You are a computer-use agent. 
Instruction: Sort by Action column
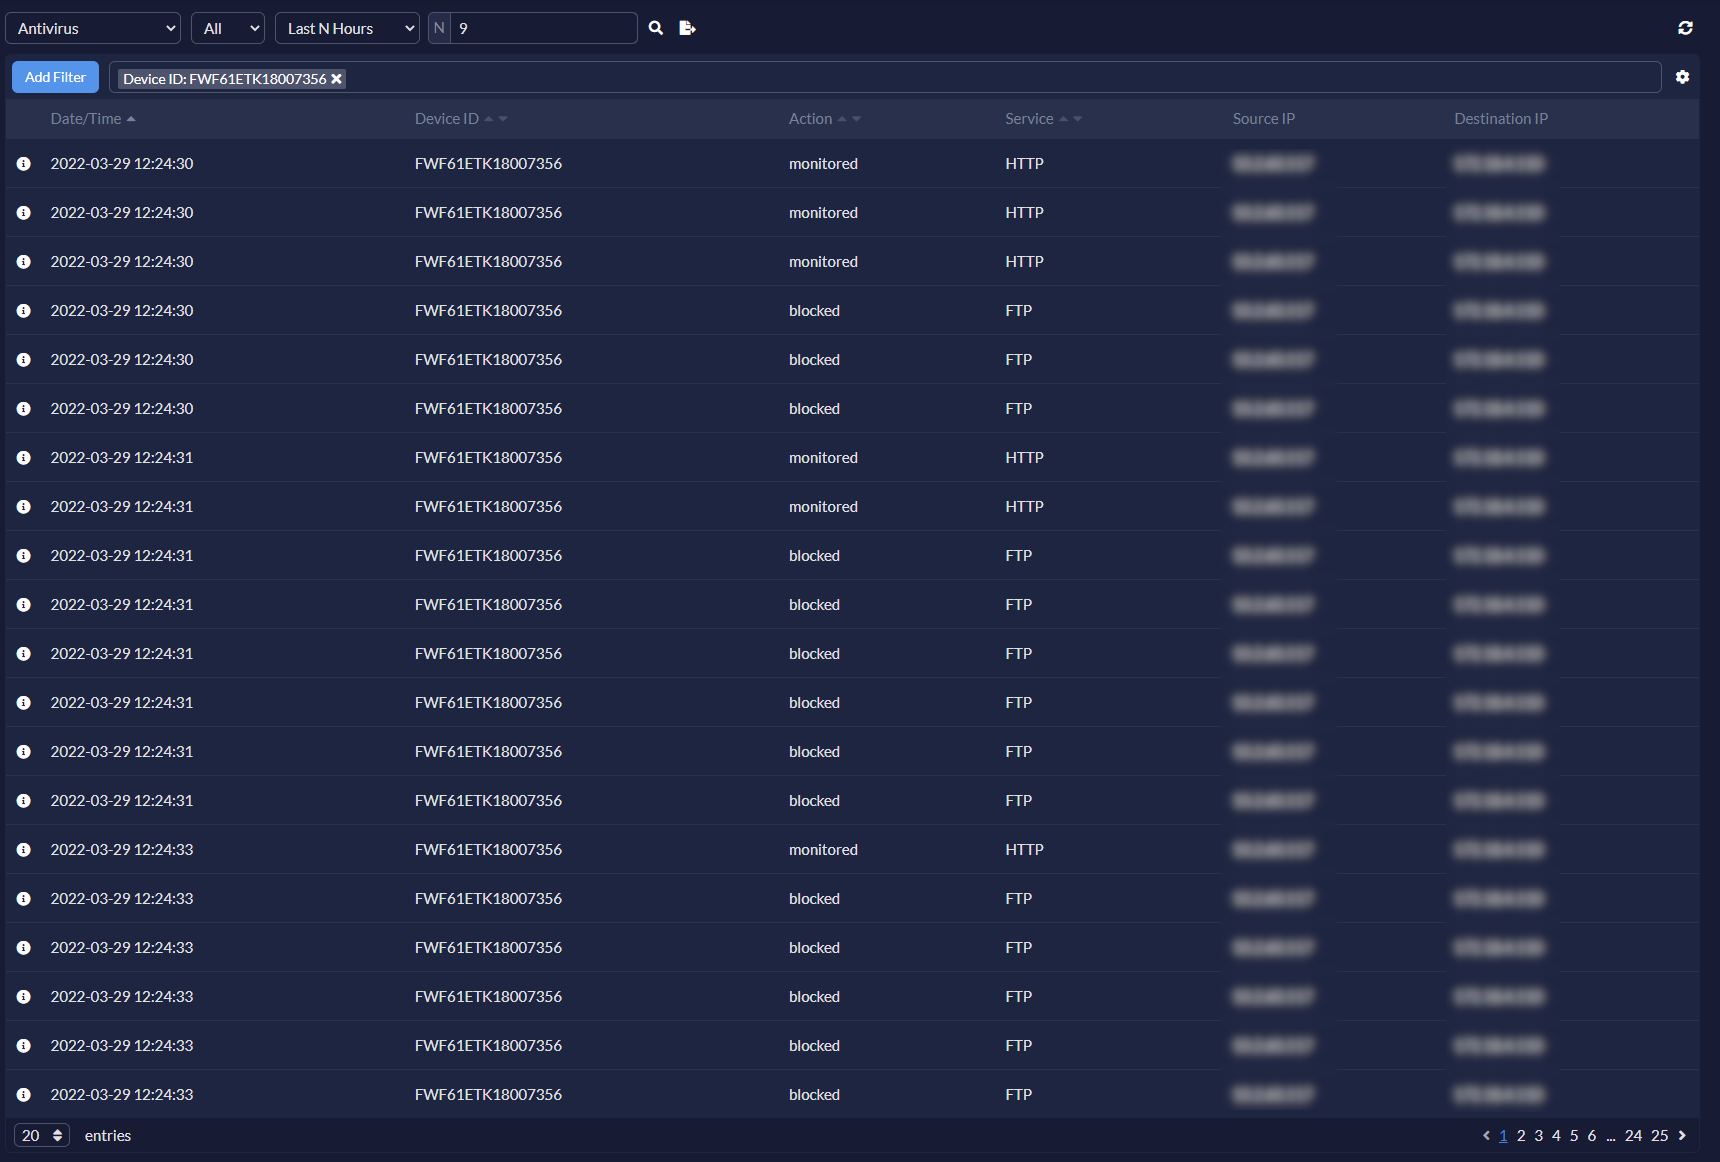click(x=824, y=119)
